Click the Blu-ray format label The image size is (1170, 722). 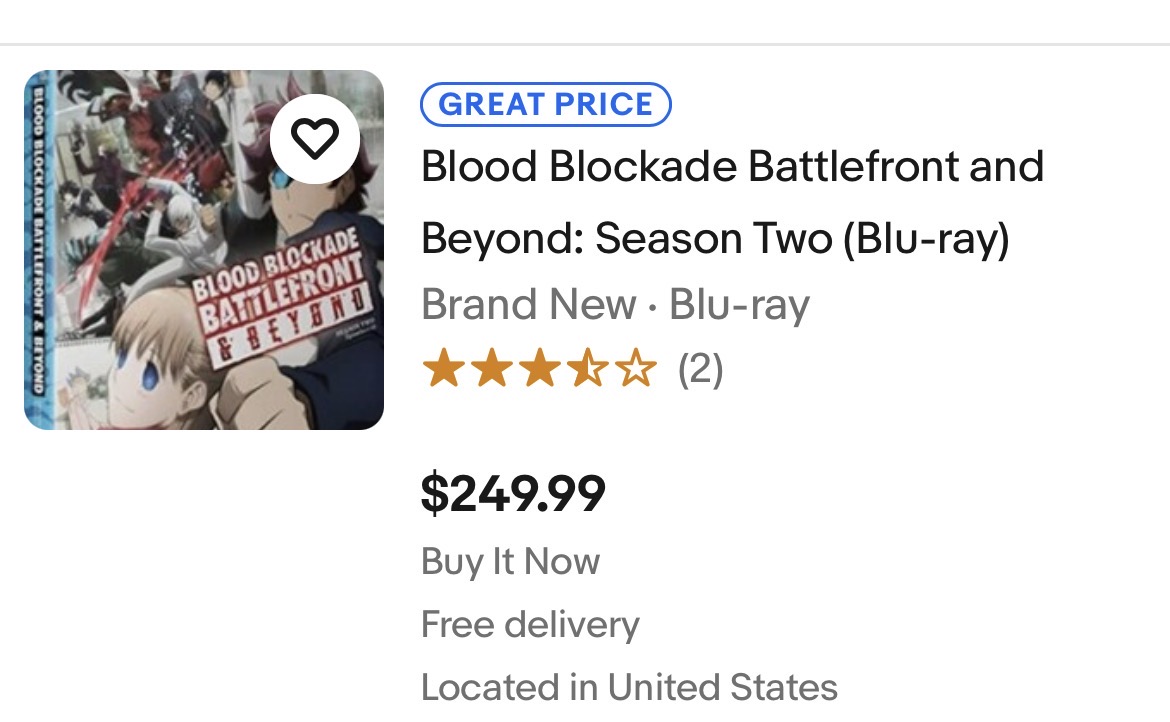[739, 305]
